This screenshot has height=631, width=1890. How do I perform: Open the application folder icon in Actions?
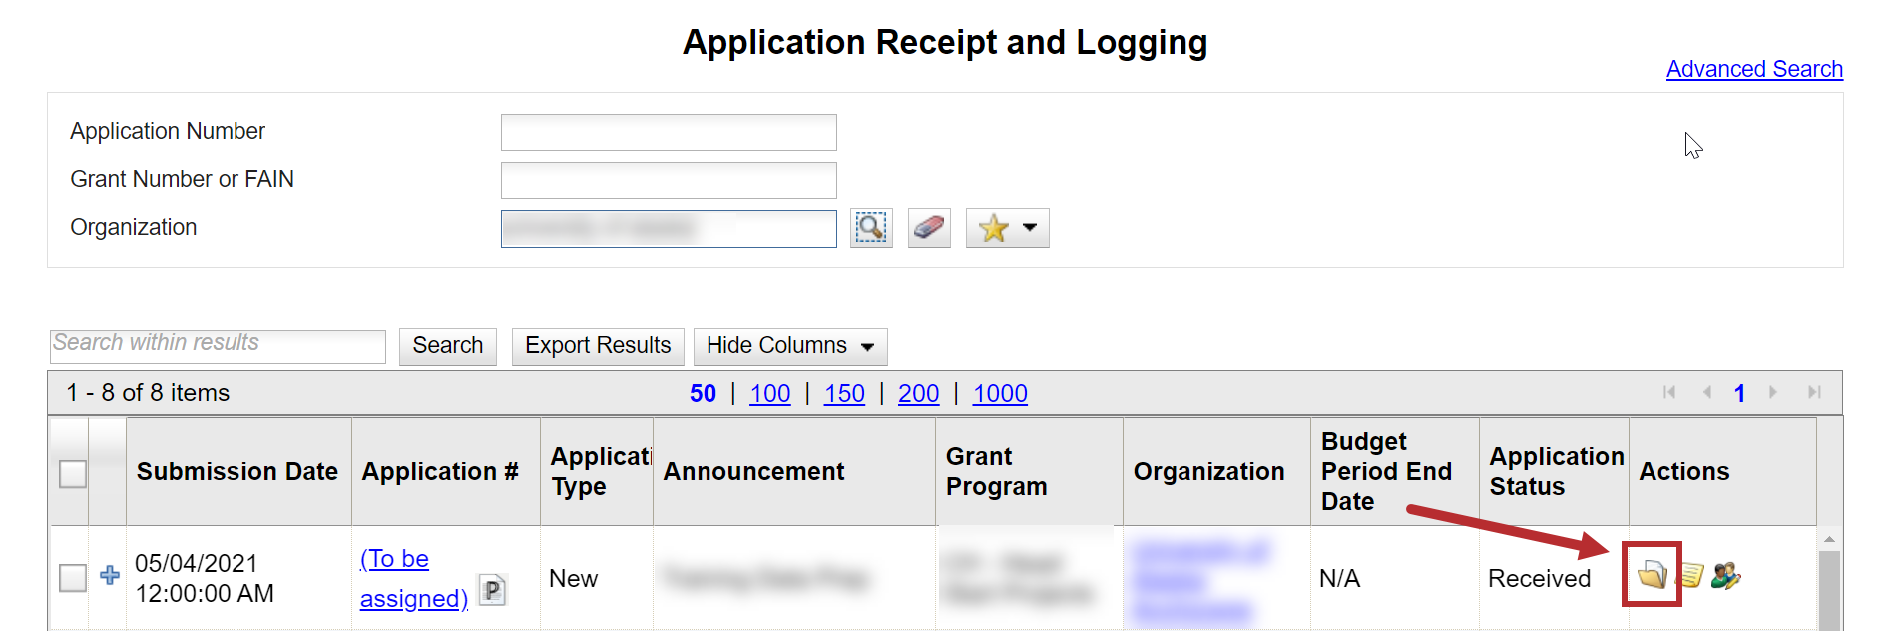click(x=1652, y=575)
